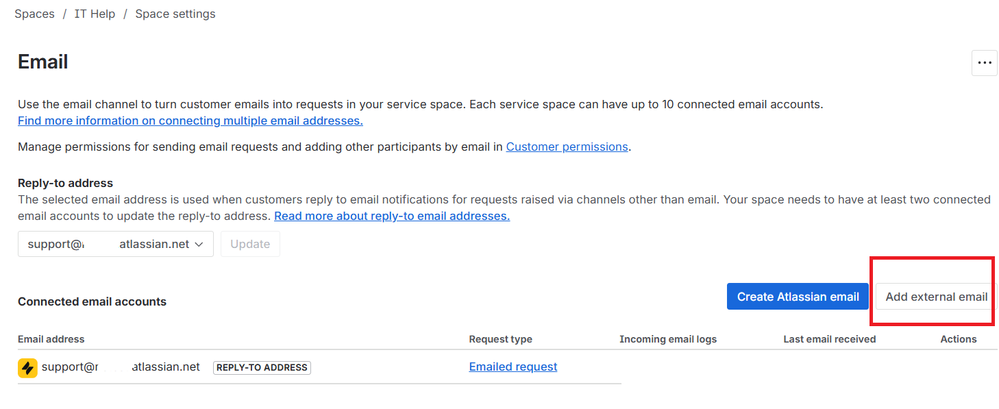Open Read more about reply-to email addresses
Screen dimensions: 999x409
(x=392, y=216)
